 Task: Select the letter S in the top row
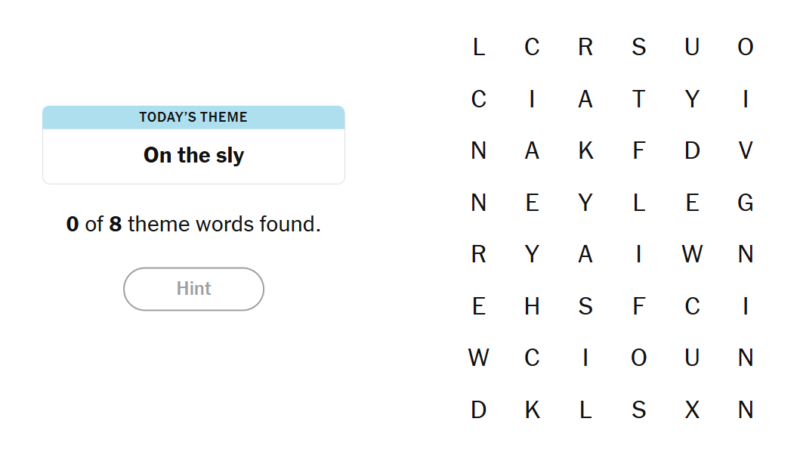point(639,47)
